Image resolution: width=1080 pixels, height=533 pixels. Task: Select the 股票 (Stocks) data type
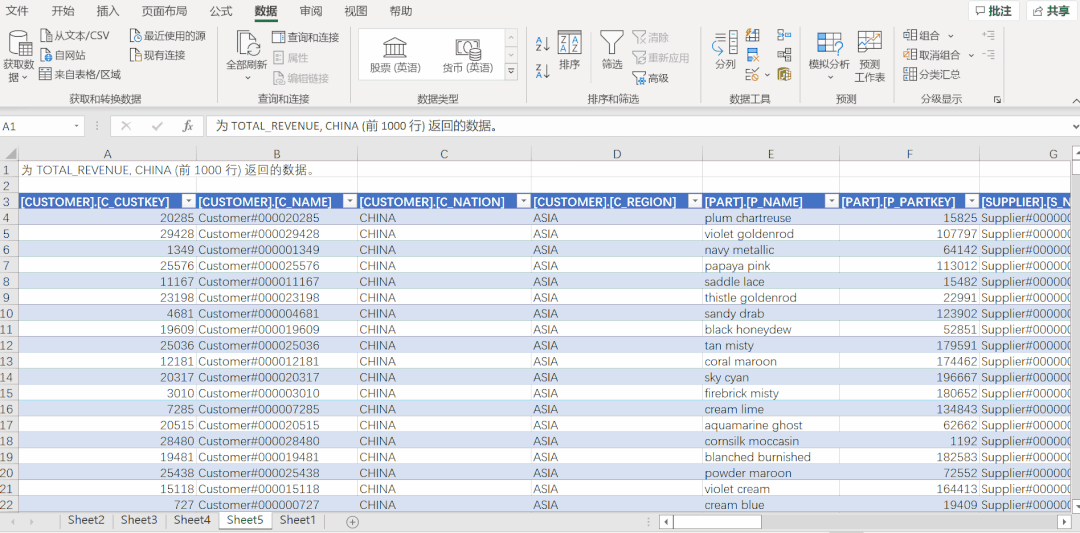pos(395,55)
